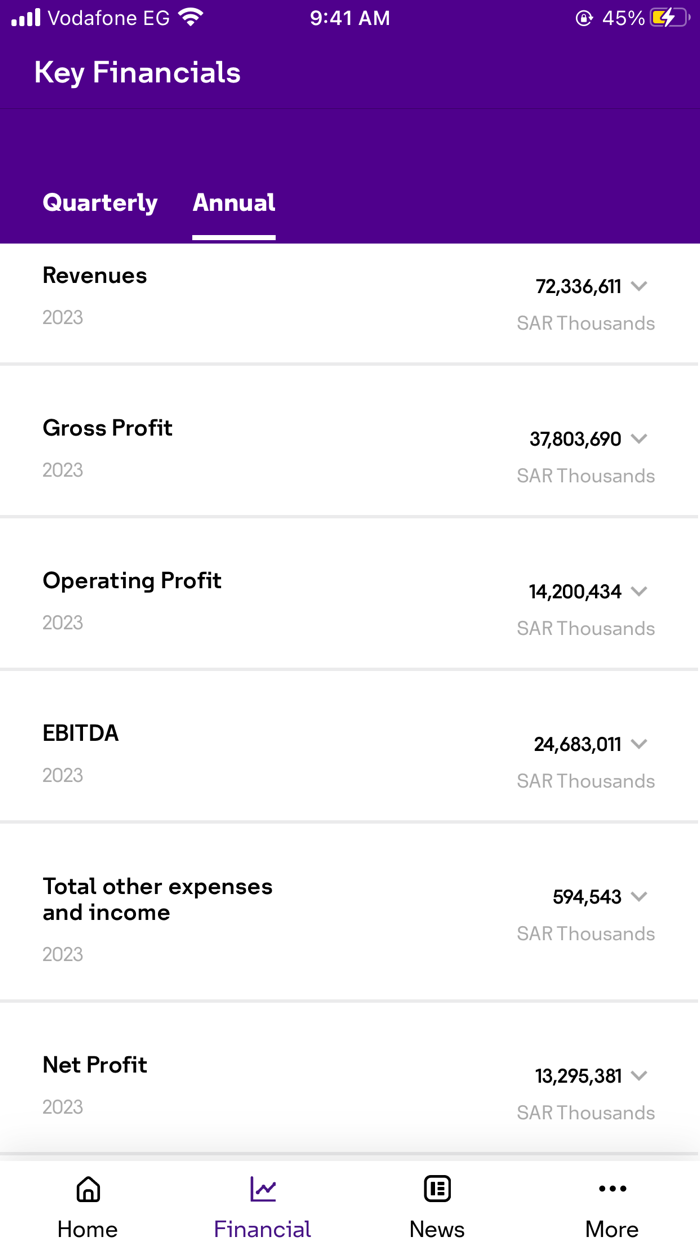
Task: Open the Key Financials header
Action: click(137, 72)
